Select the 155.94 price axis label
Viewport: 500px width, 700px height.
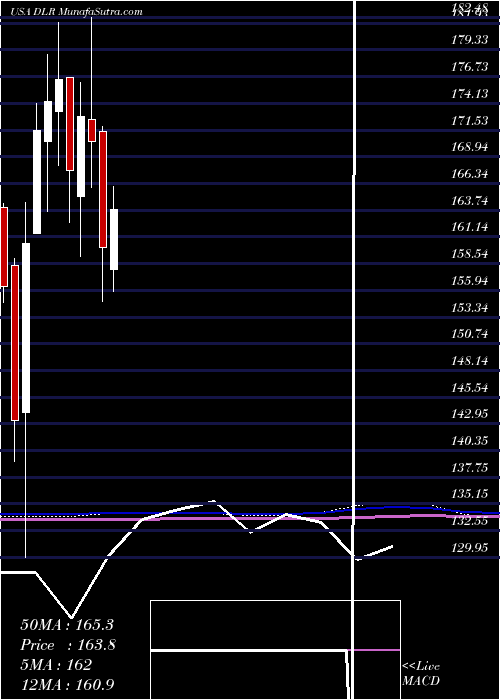coord(469,280)
